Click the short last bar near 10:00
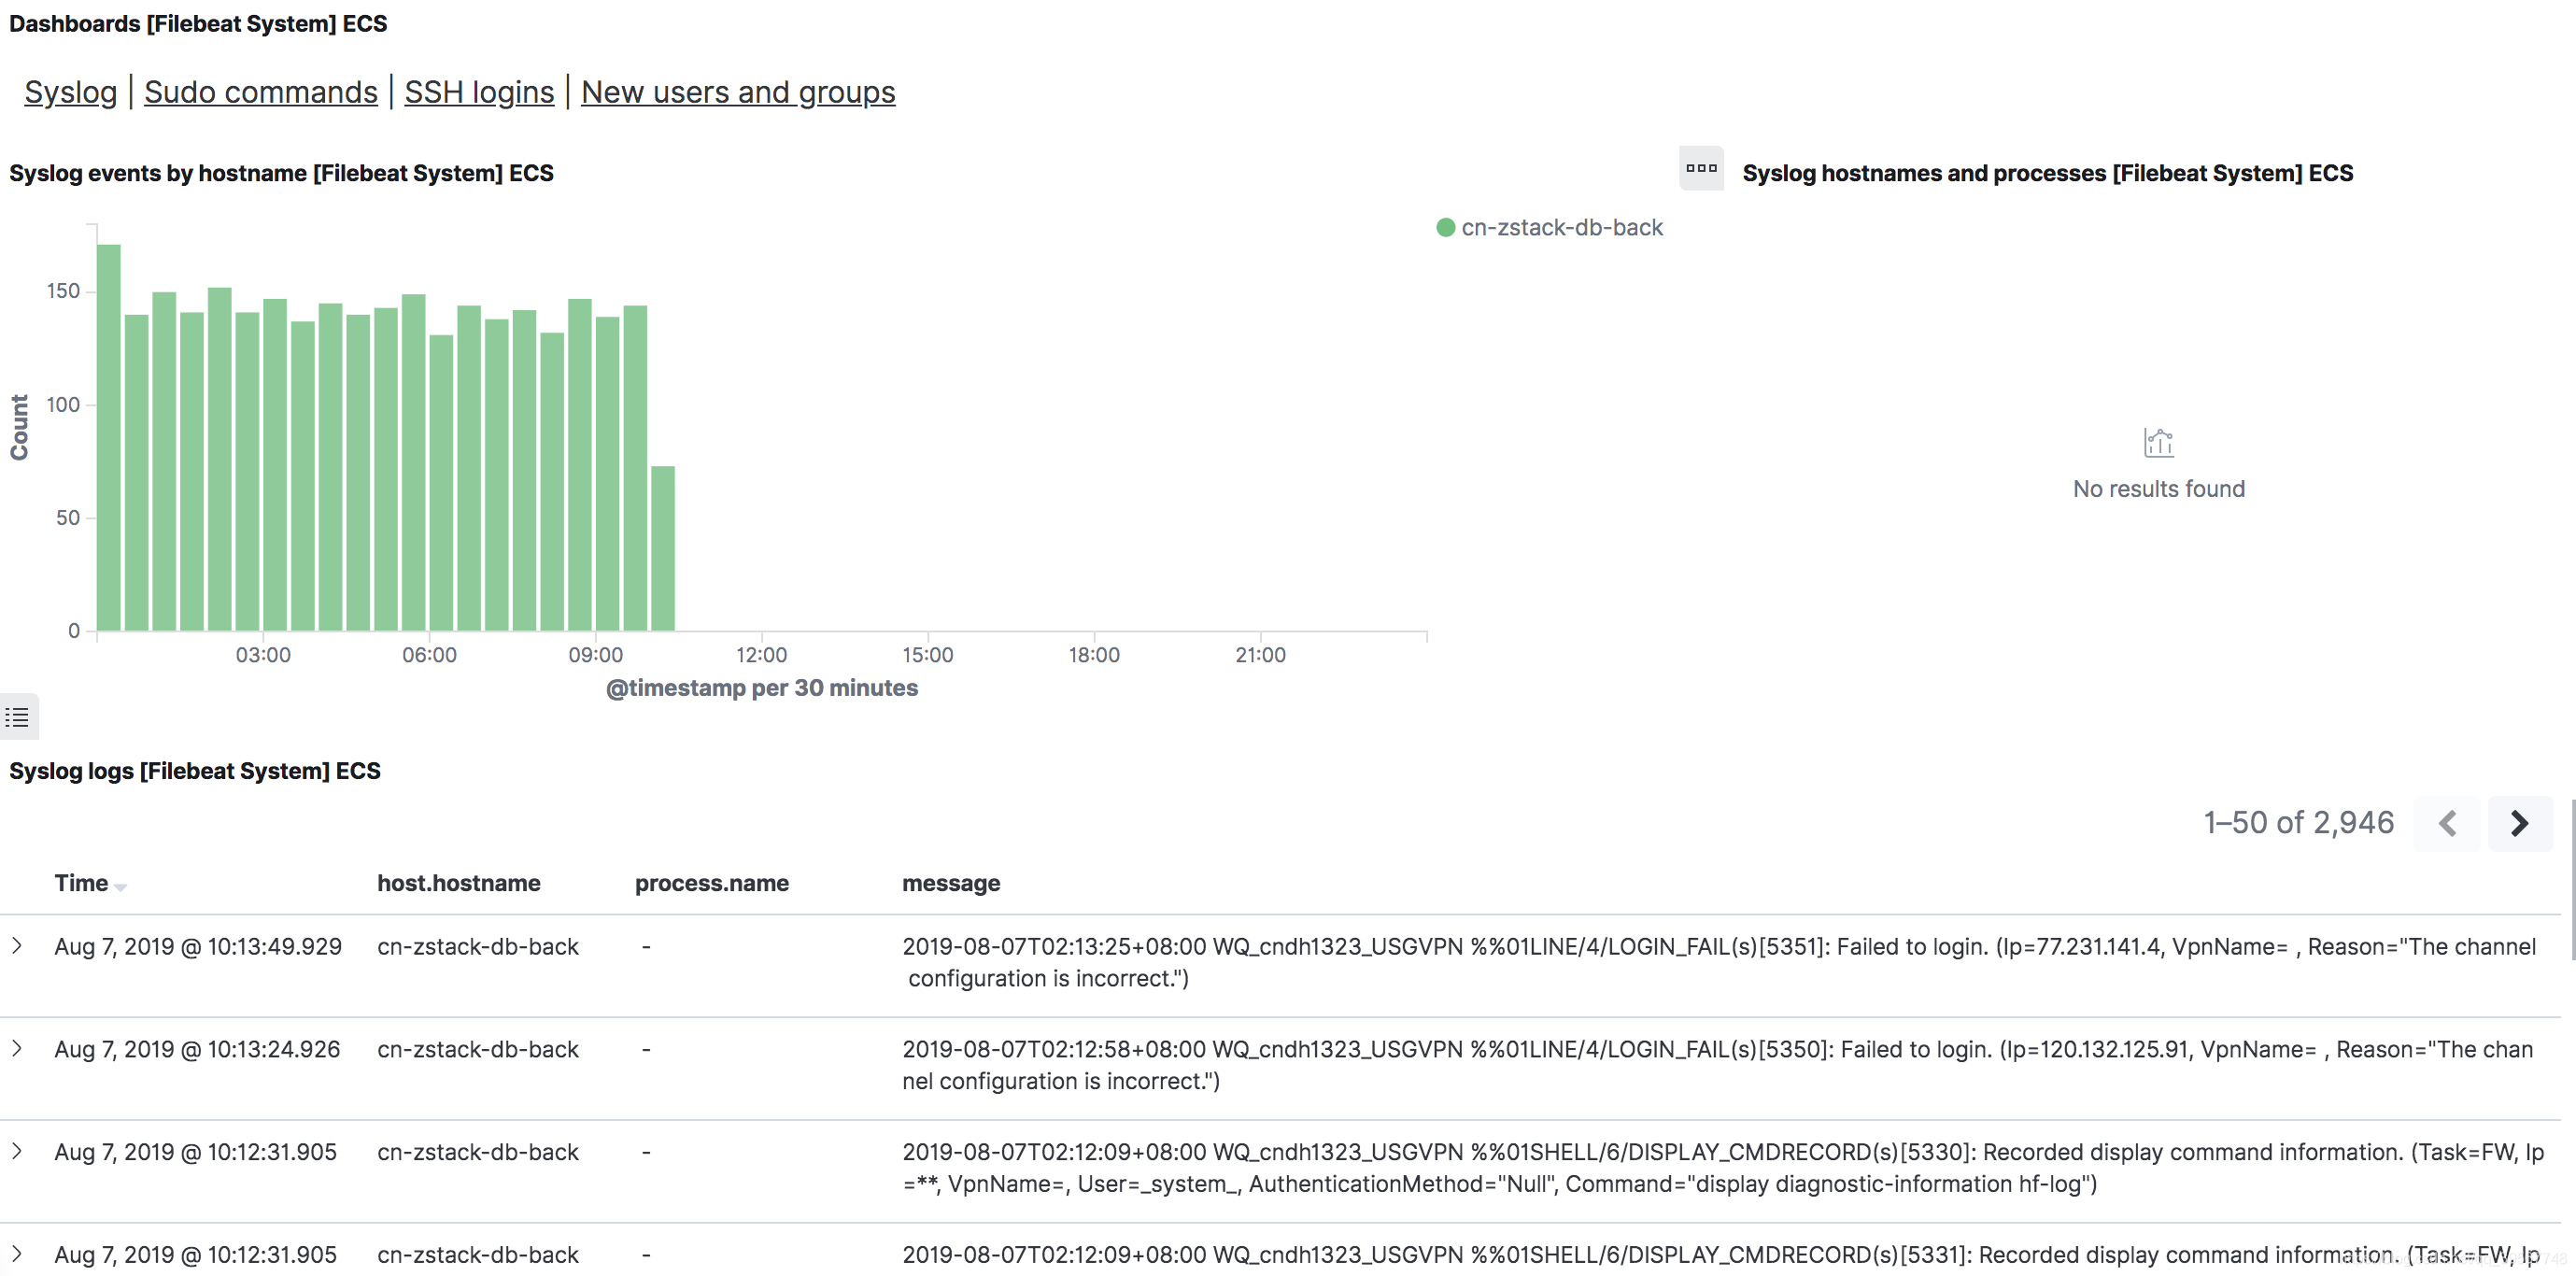The image size is (2576, 1276). 663,548
